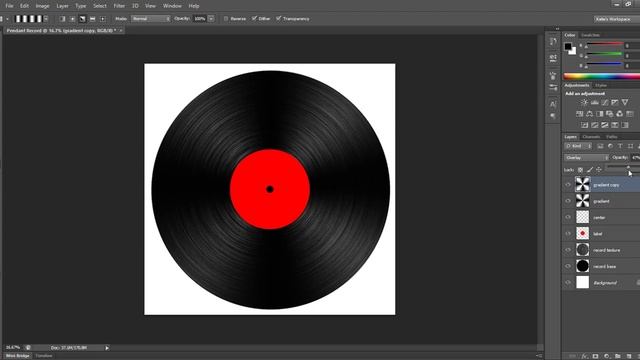The image size is (640, 360).
Task: Select the diamond gradient type icon
Action: coord(102,19)
